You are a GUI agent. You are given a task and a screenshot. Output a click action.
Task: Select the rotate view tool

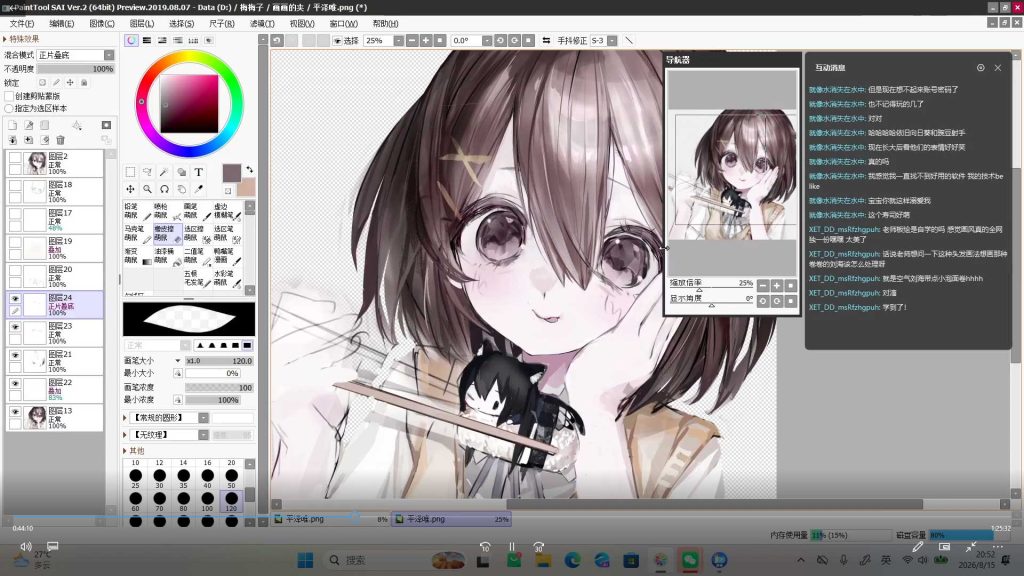point(164,189)
